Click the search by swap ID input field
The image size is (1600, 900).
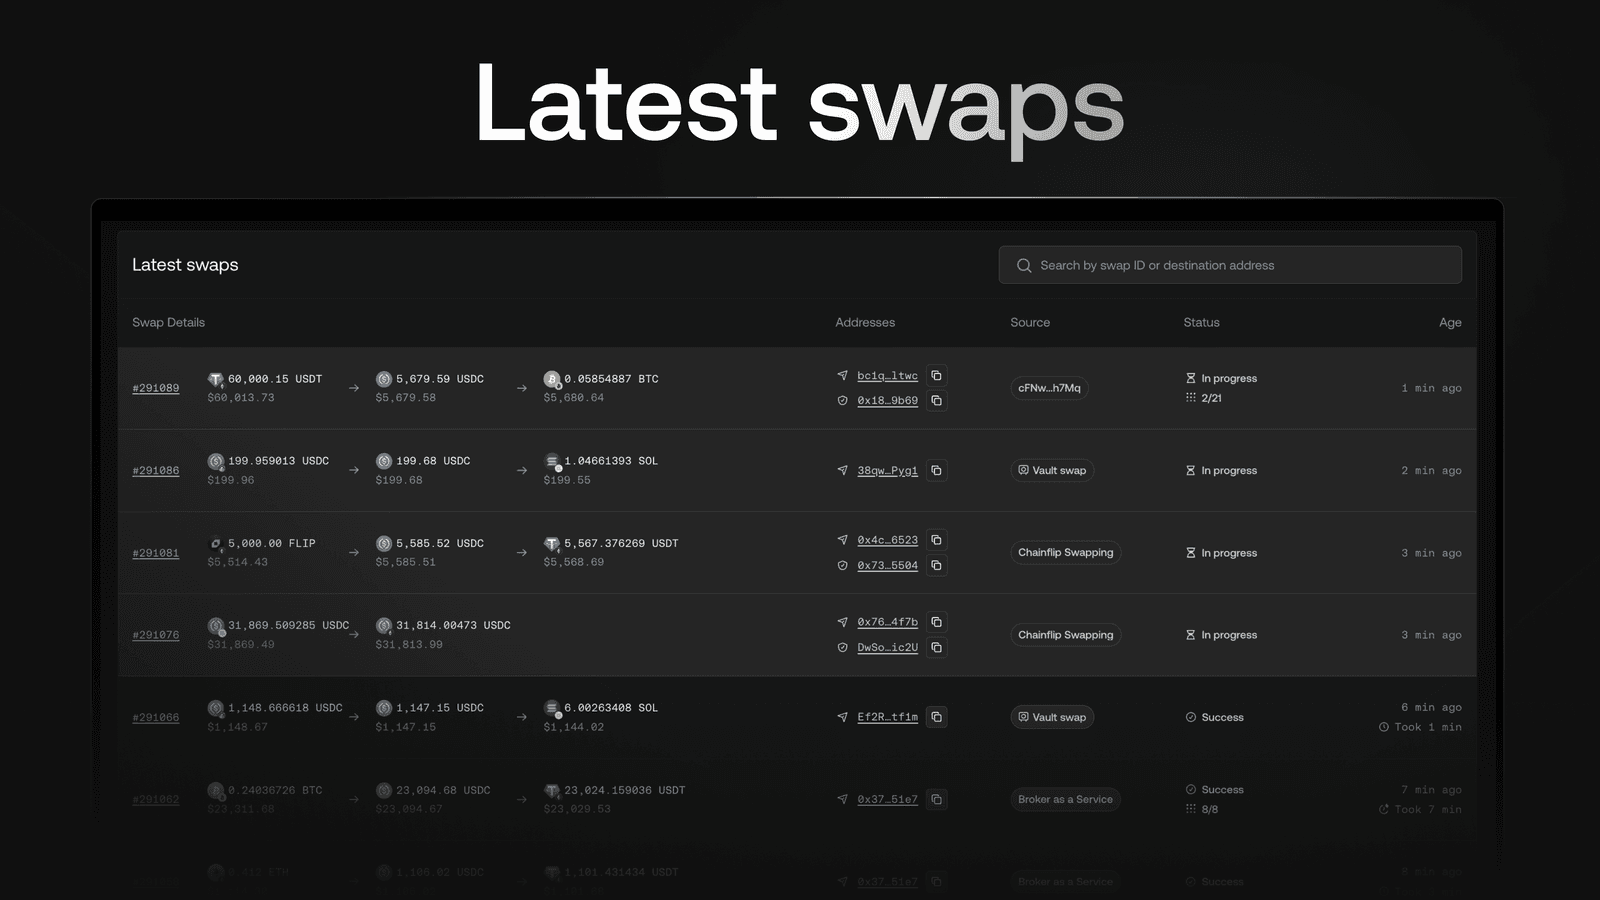(x=1230, y=265)
